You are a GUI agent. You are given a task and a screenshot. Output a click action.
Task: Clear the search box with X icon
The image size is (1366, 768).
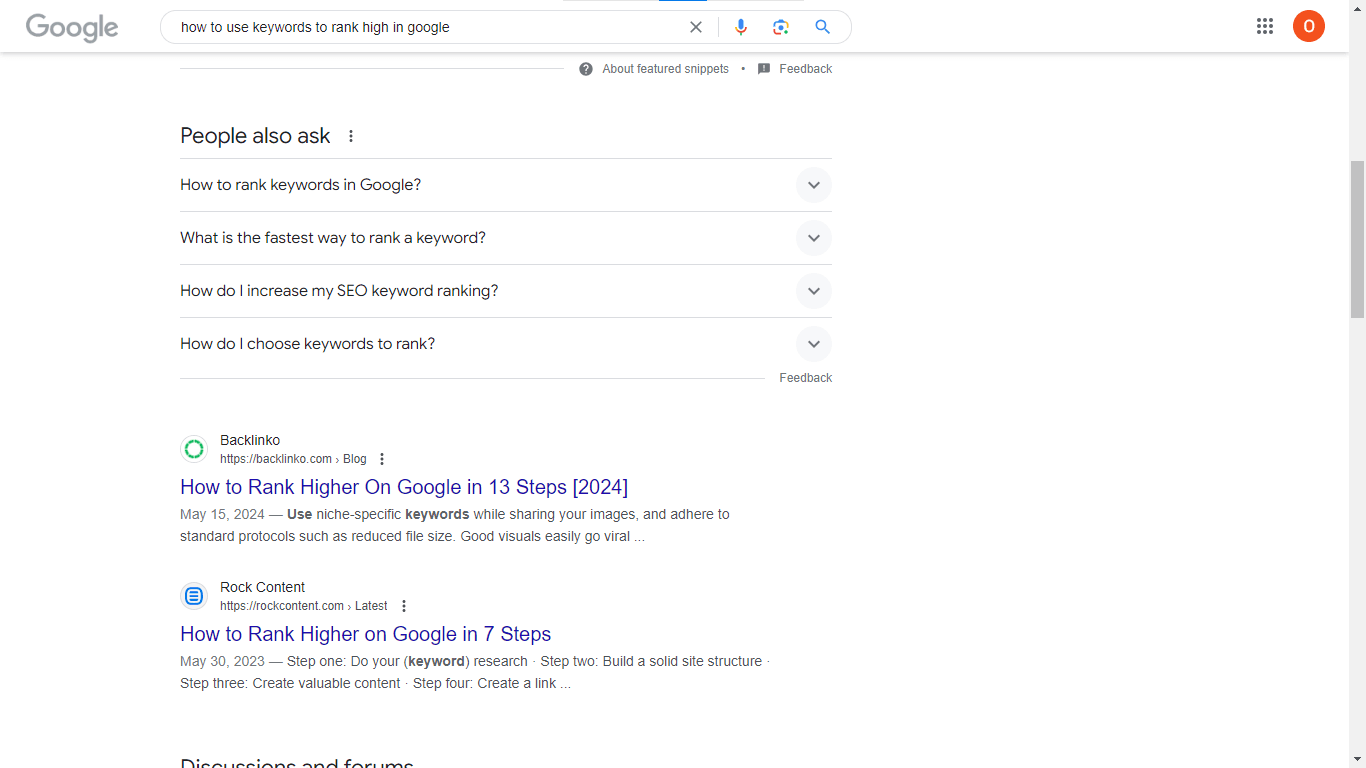tap(696, 27)
